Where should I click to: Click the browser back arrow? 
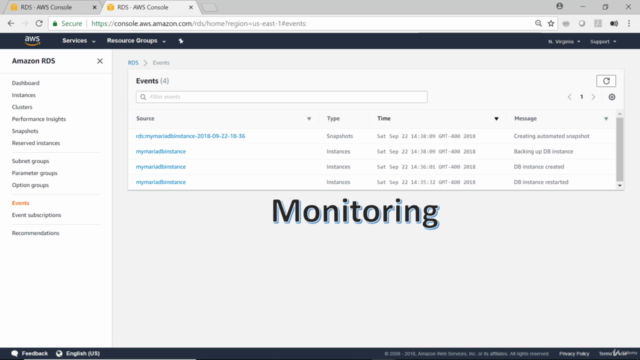tap(11, 24)
